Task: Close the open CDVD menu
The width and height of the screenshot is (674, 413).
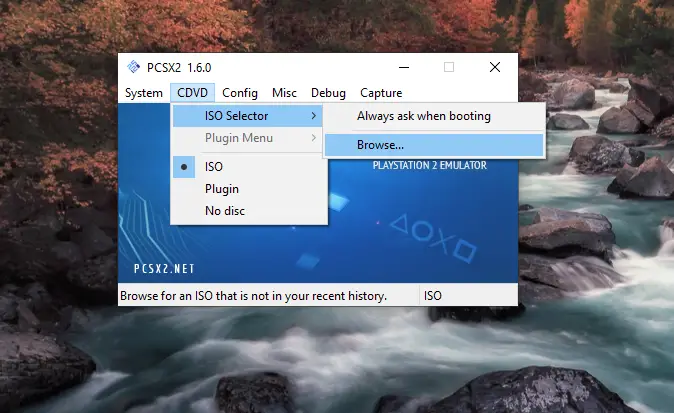Action: click(192, 93)
